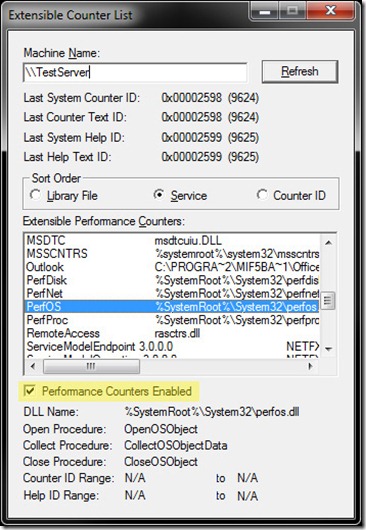Click the vertical scrollbar thumb in the counters list

coord(328,300)
